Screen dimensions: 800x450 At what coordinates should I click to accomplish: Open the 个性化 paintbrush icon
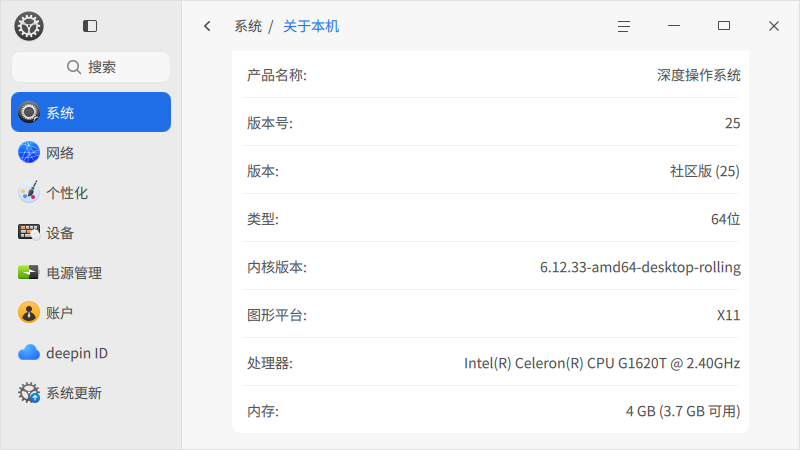coord(29,192)
